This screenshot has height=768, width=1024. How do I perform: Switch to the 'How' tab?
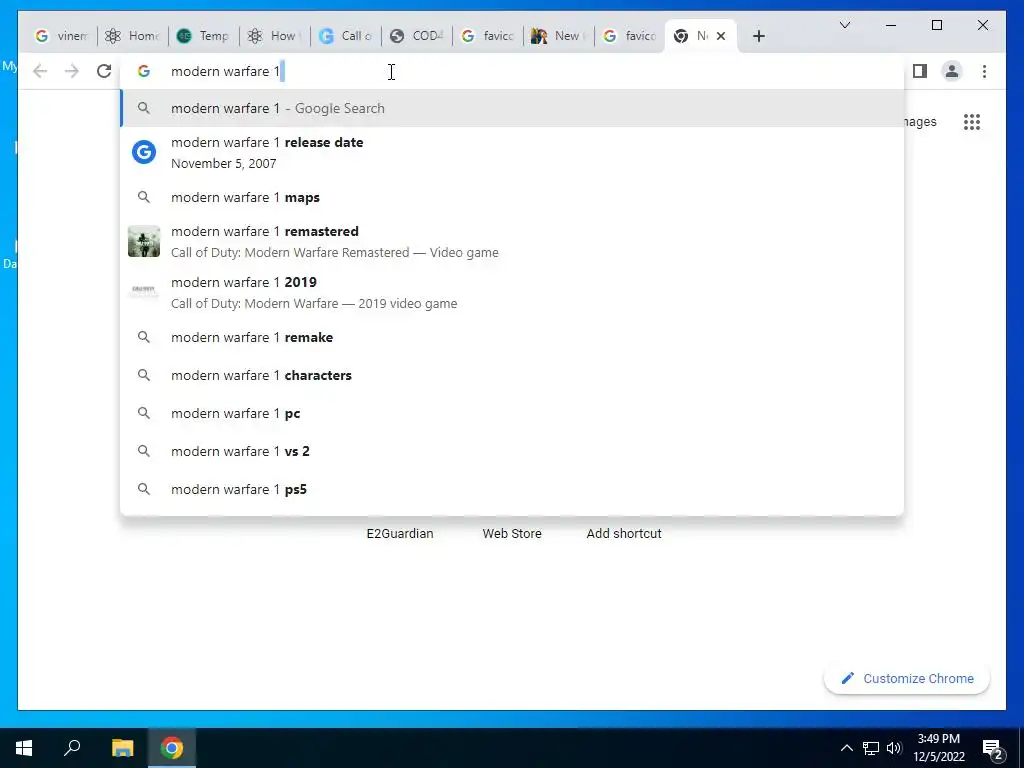pyautogui.click(x=275, y=36)
